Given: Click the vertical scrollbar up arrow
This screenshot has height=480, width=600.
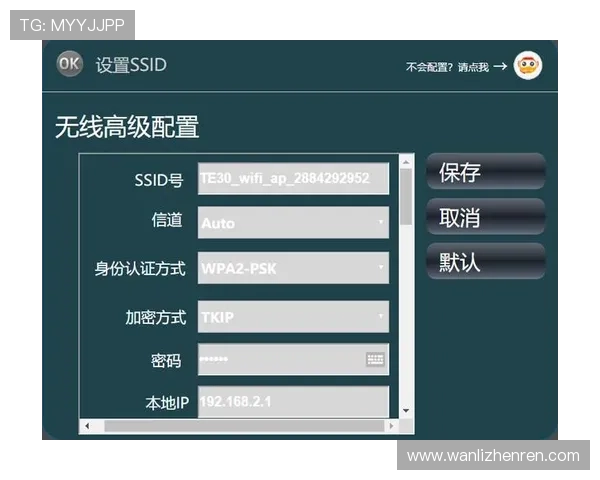Looking at the screenshot, I should point(406,163).
